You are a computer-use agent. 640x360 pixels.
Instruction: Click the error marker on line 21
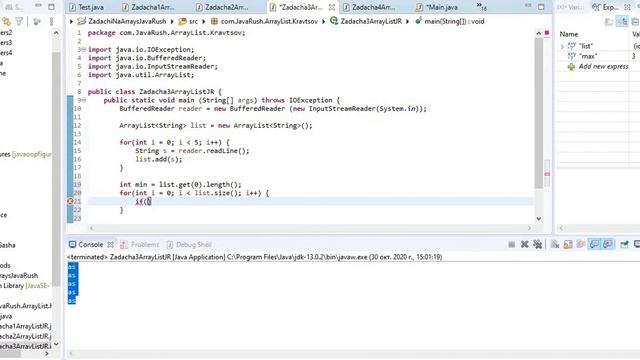[70, 201]
